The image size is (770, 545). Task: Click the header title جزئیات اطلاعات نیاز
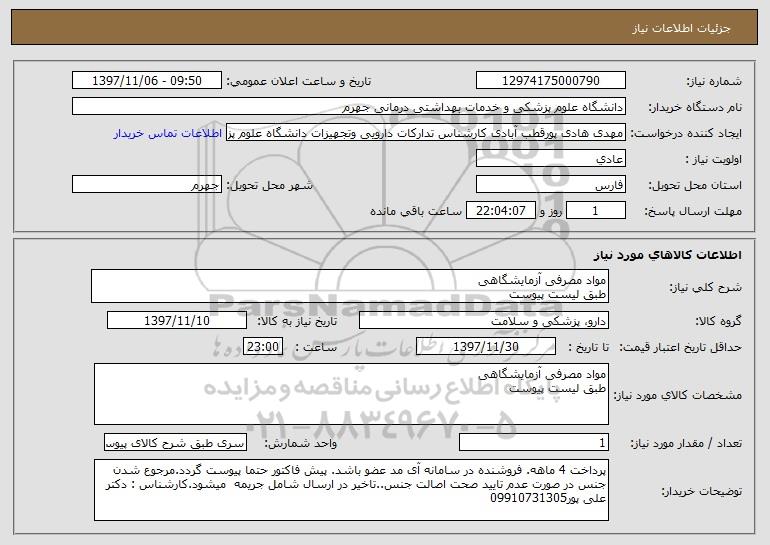681,28
